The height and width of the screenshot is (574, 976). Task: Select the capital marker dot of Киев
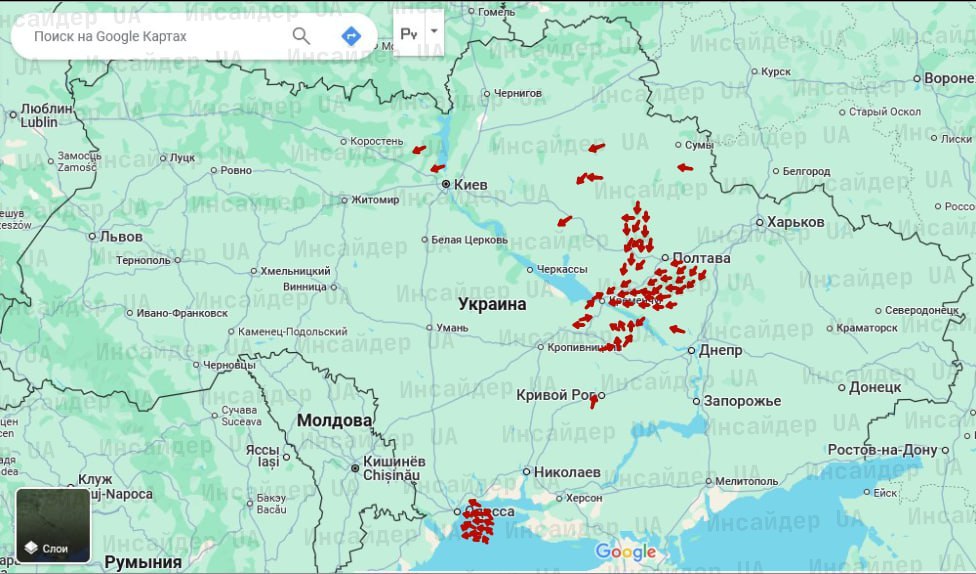pos(446,184)
